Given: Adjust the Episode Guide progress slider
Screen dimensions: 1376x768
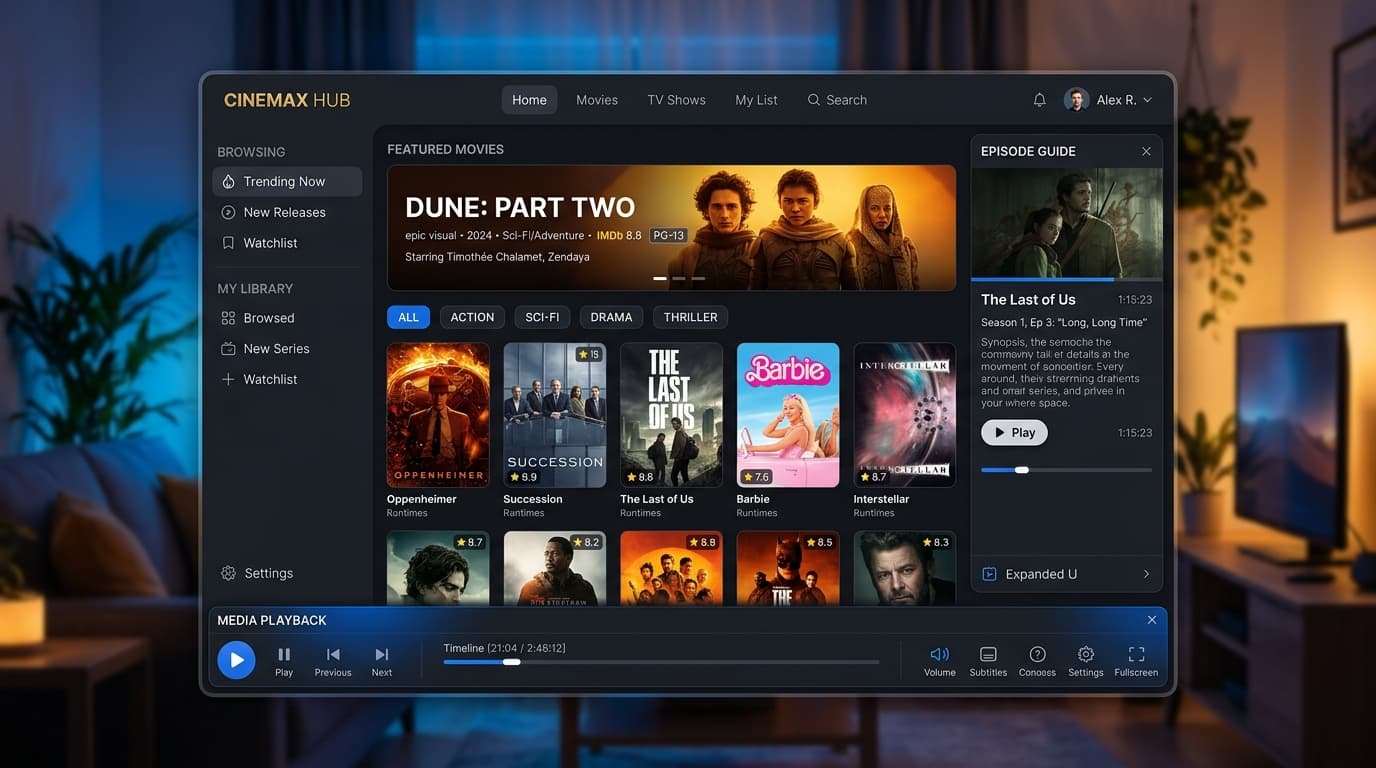Looking at the screenshot, I should [1021, 470].
